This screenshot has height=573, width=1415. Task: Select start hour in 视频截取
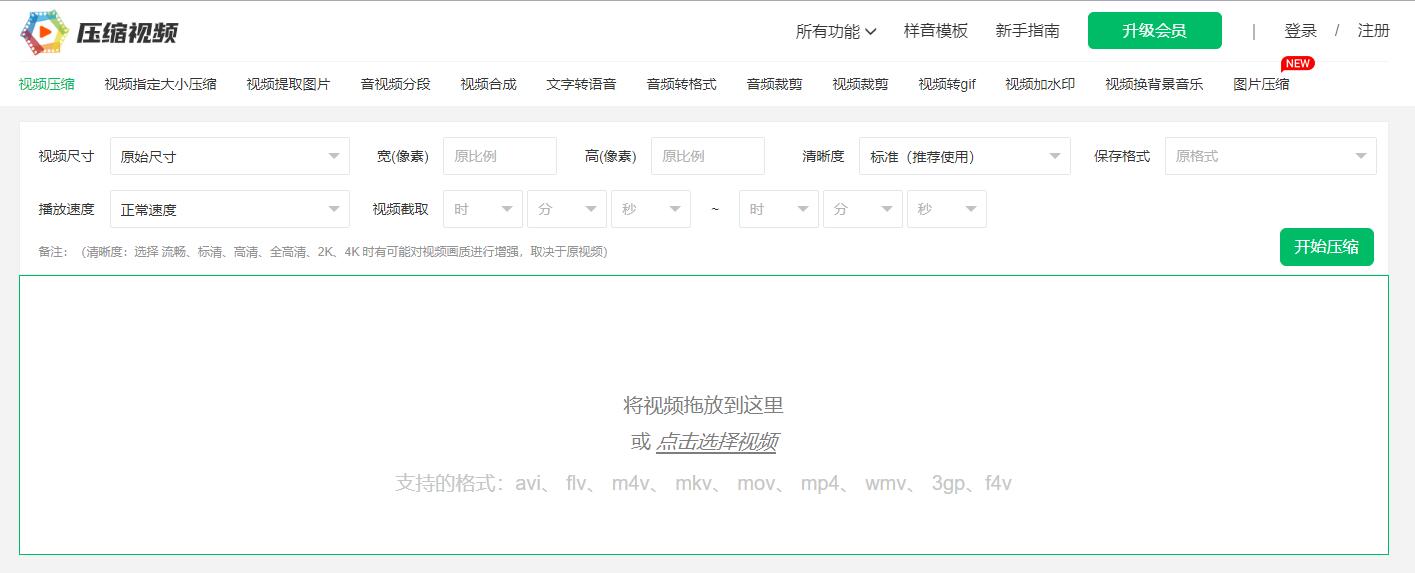coord(483,210)
